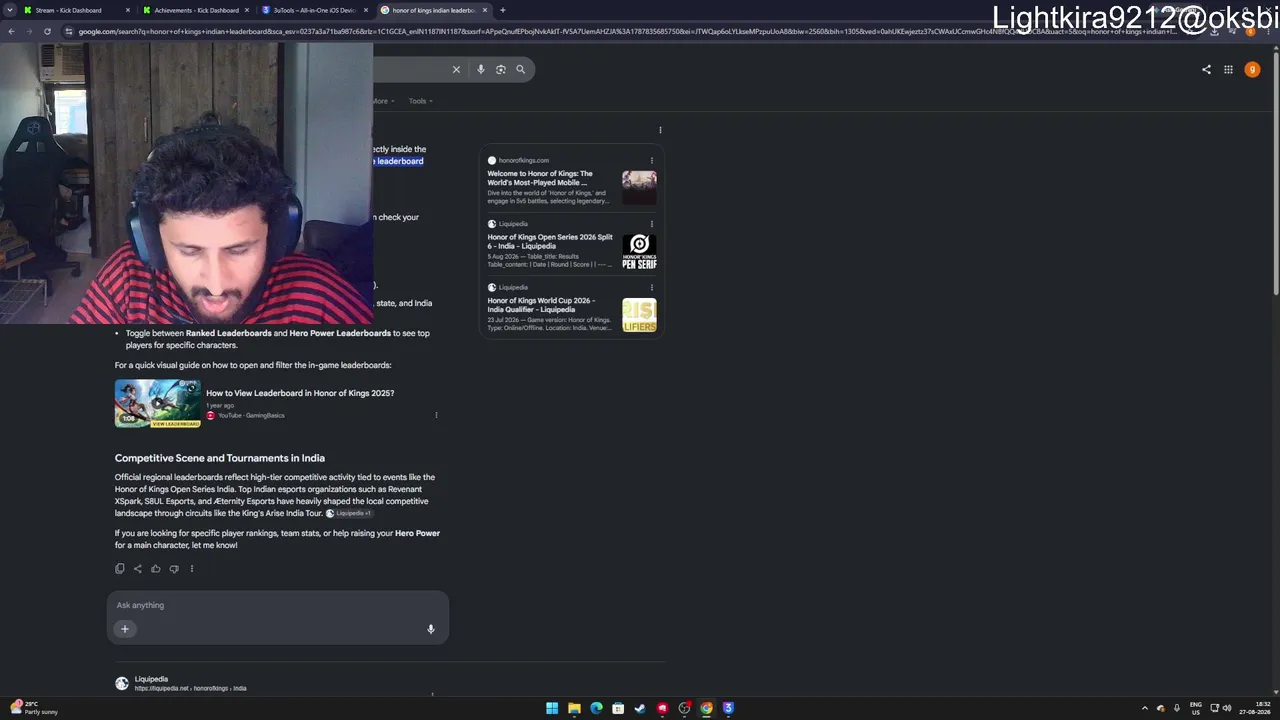Close the 3uTools tab
Screen dimensions: 1280x720
coord(366,10)
